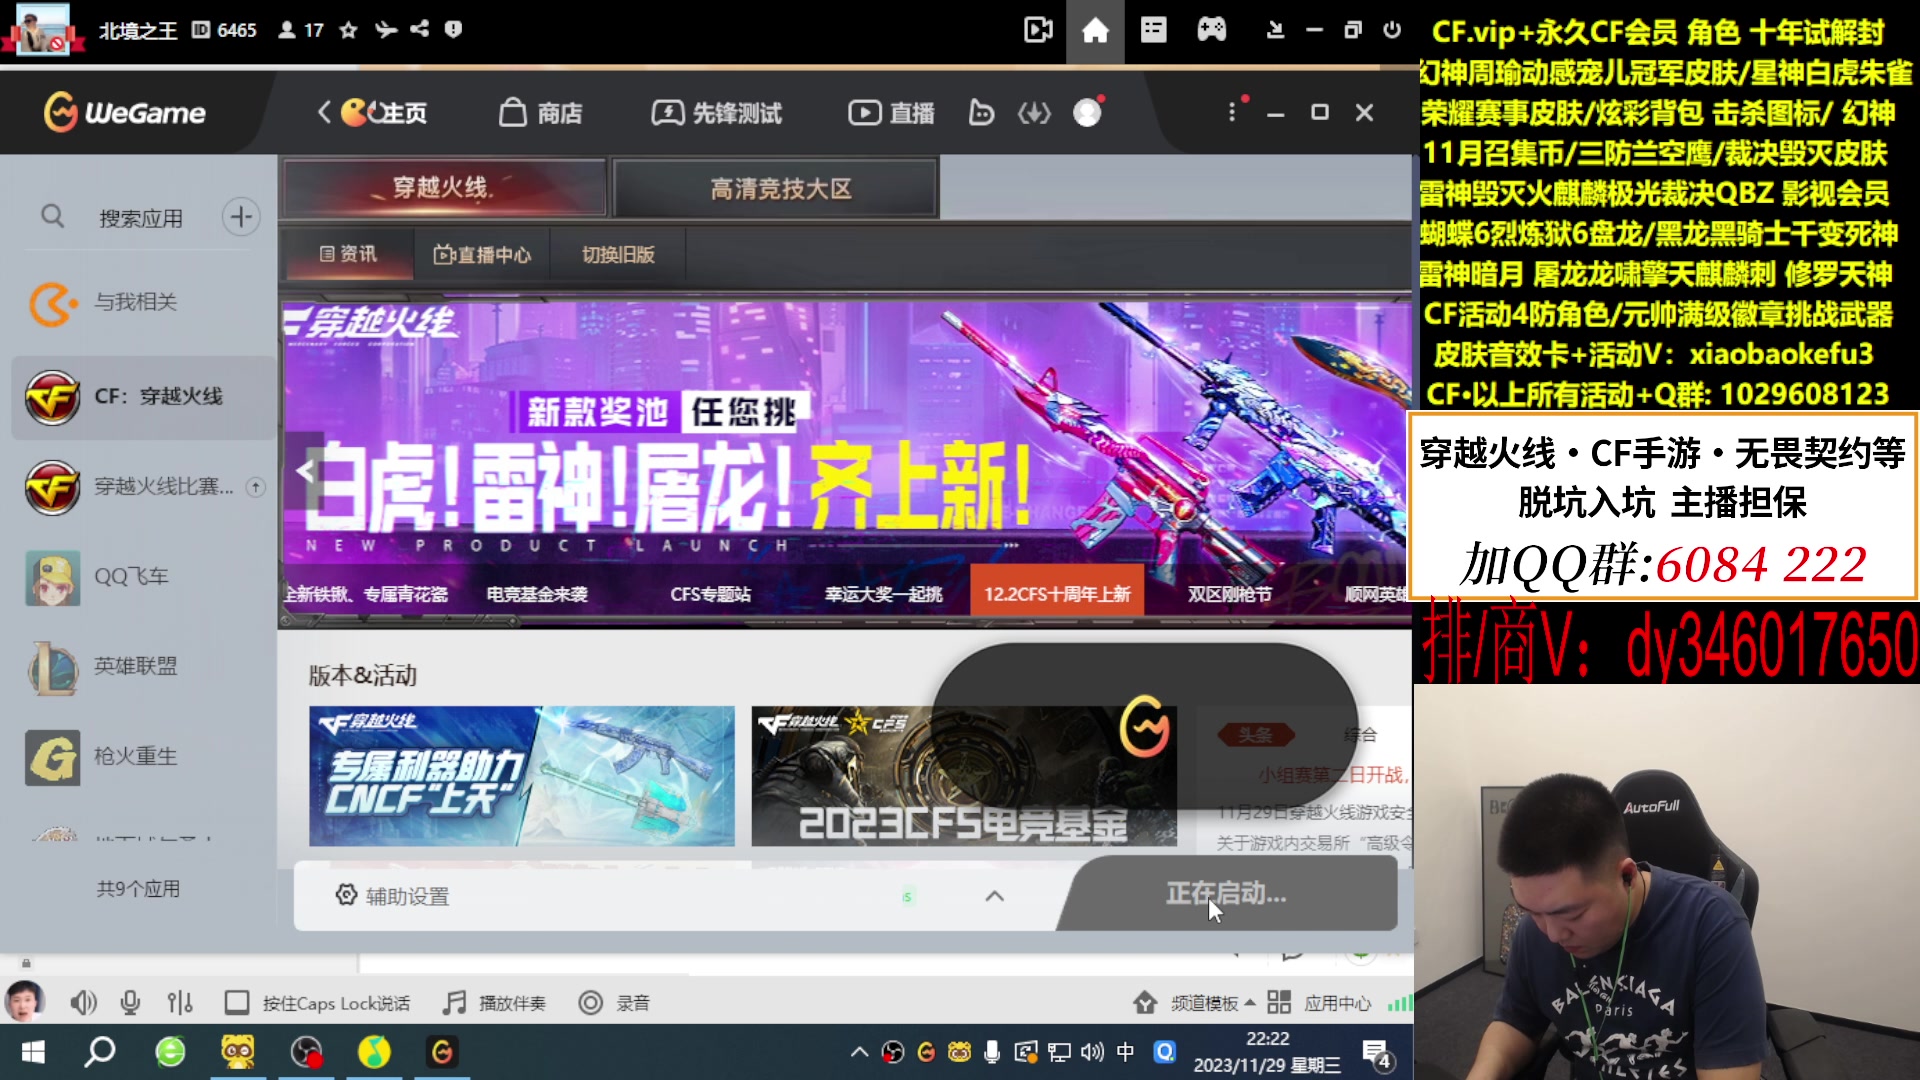Start 录音 recording
Image resolution: width=1920 pixels, height=1080 pixels.
point(614,1002)
